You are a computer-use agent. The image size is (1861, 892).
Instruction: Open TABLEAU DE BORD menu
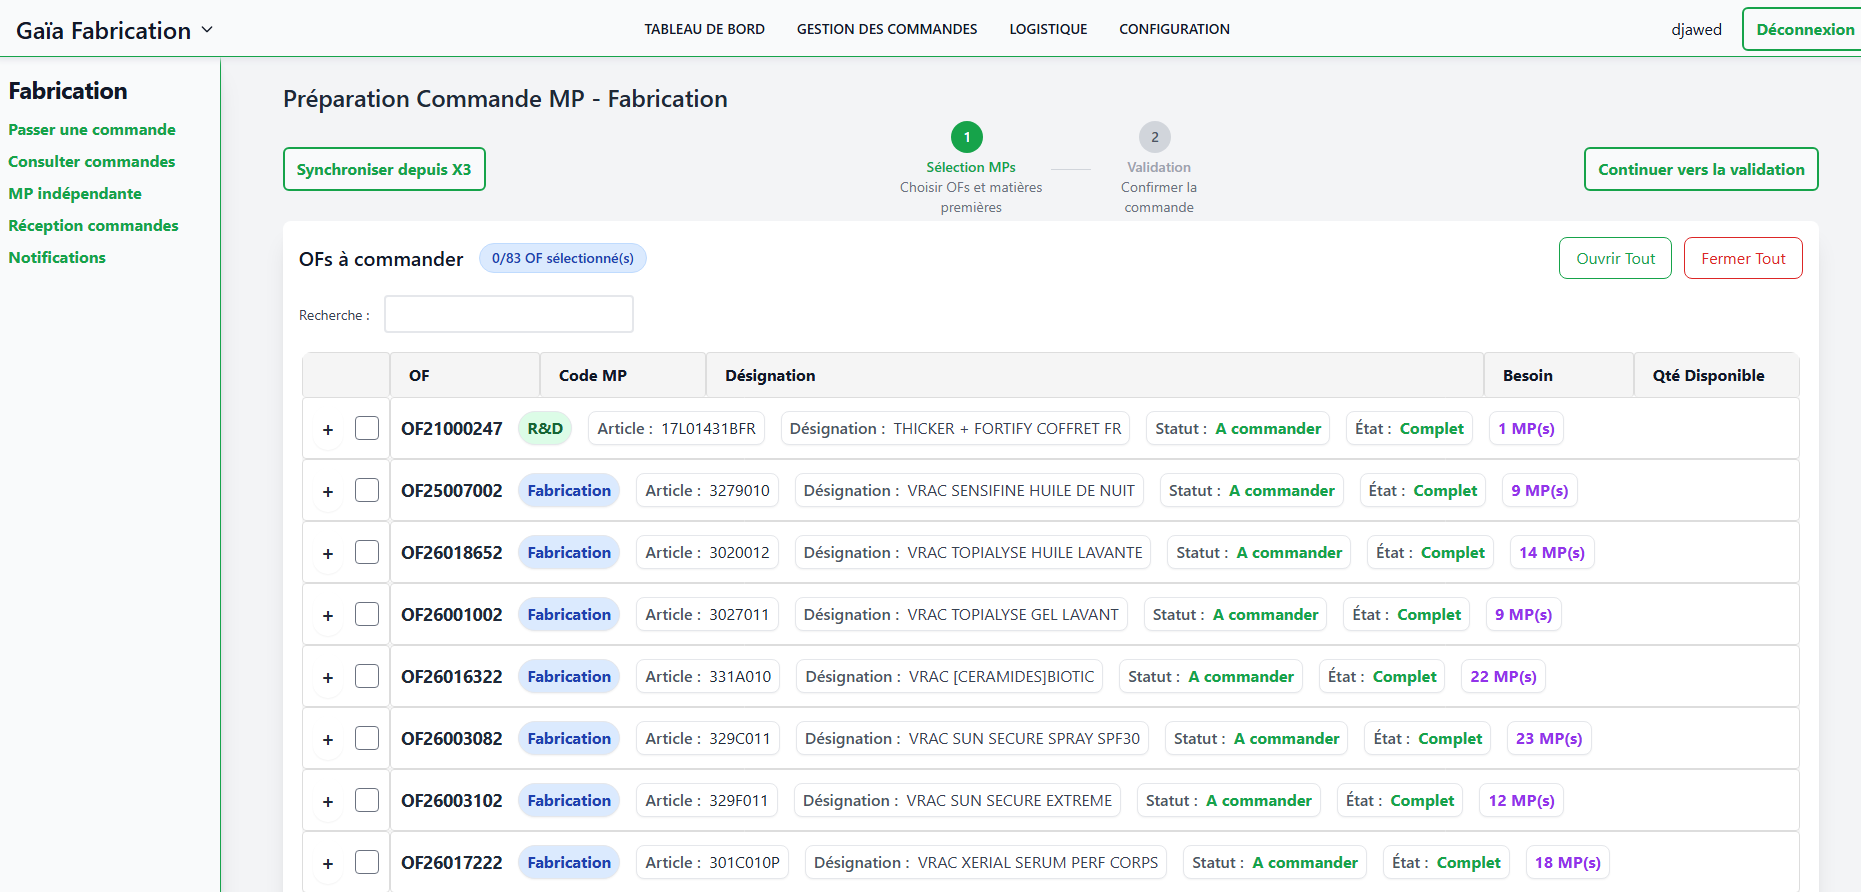[704, 29]
